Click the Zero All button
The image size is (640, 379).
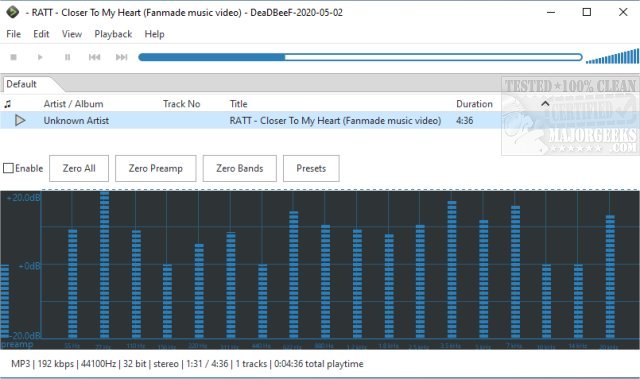[79, 168]
